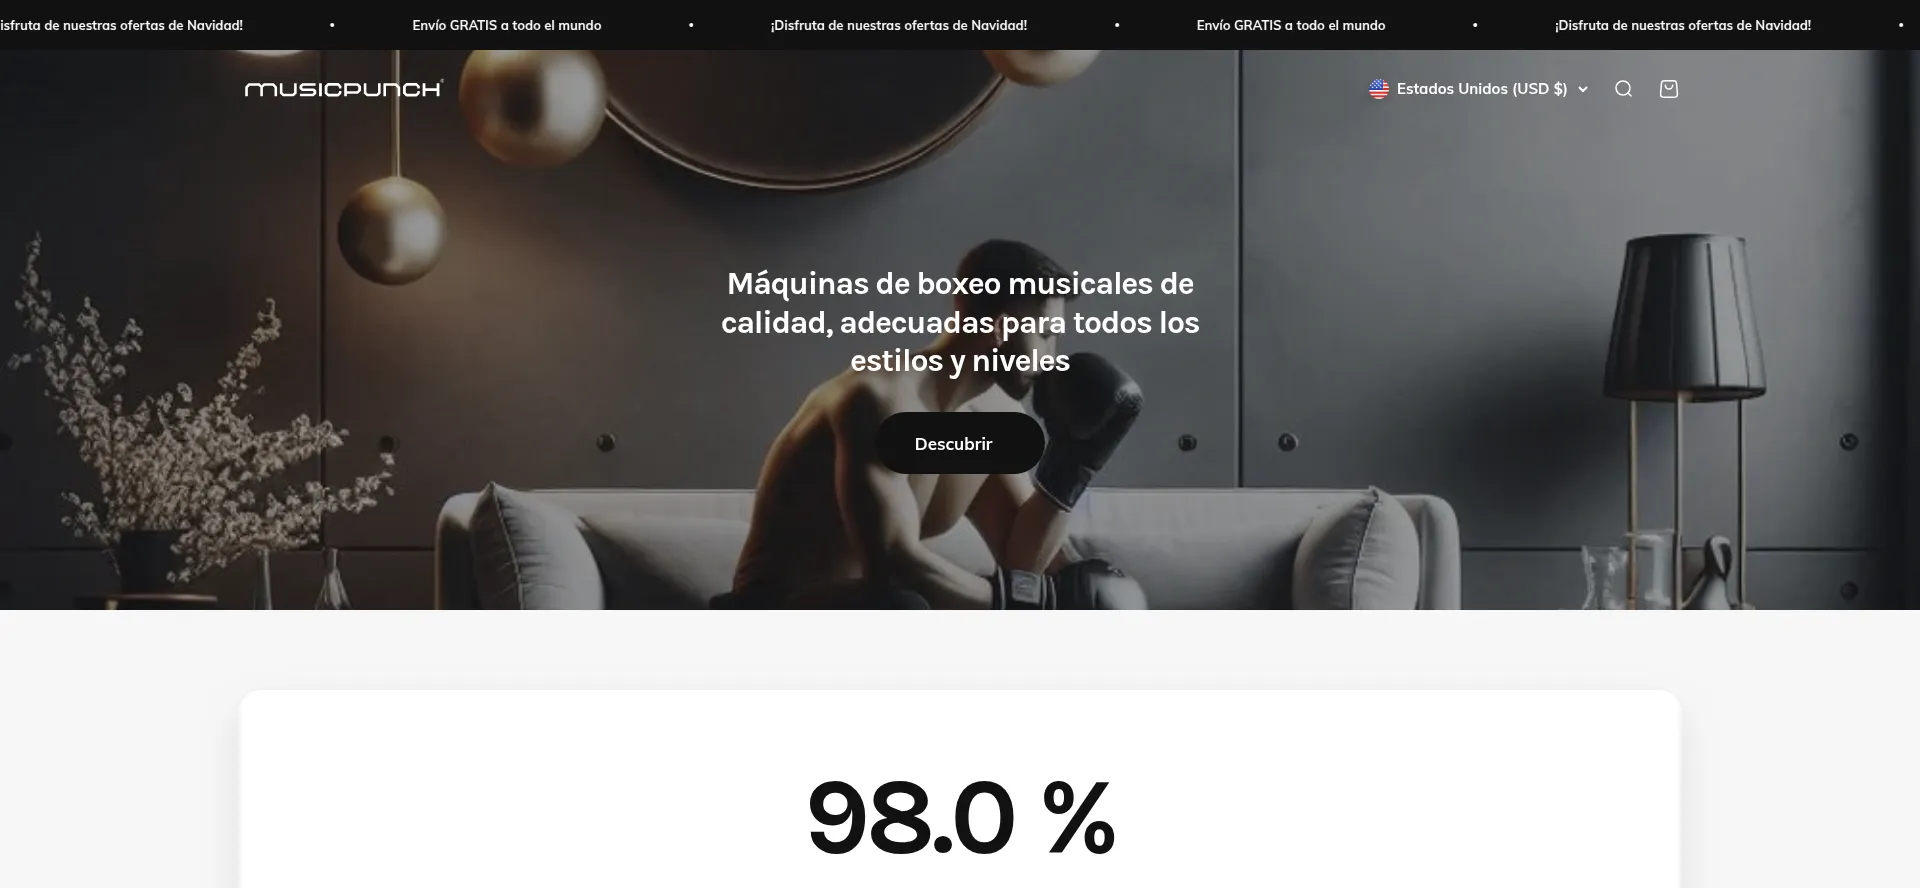The height and width of the screenshot is (888, 1920).
Task: Click the cut-off announcement at the bar's left edge
Action: pyautogui.click(x=121, y=25)
